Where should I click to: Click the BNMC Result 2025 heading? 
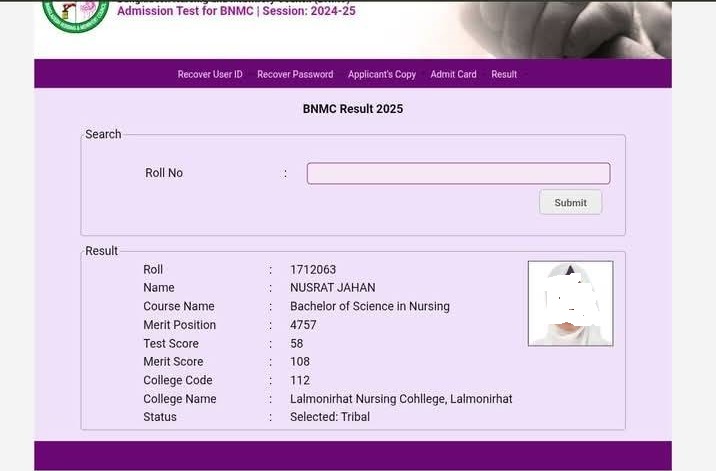(x=353, y=109)
